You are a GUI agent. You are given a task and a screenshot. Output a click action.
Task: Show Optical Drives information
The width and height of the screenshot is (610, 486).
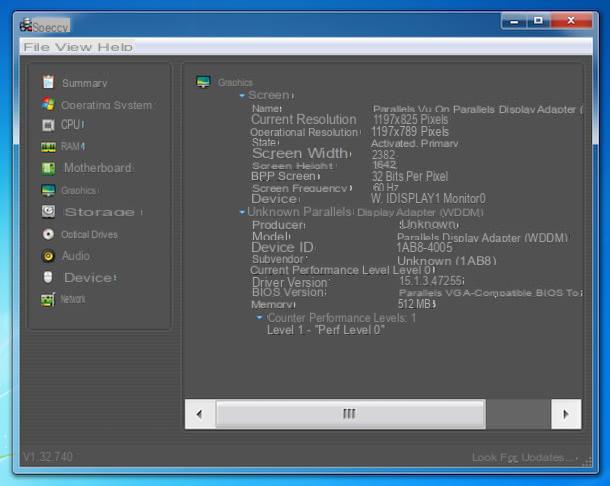(x=89, y=234)
